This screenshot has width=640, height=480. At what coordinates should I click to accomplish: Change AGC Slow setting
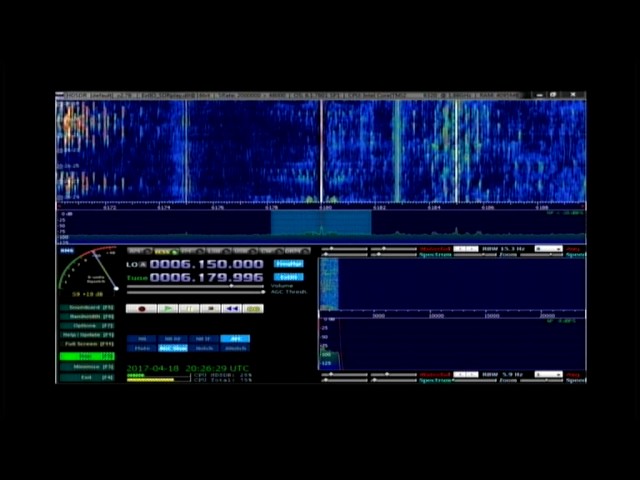173,348
